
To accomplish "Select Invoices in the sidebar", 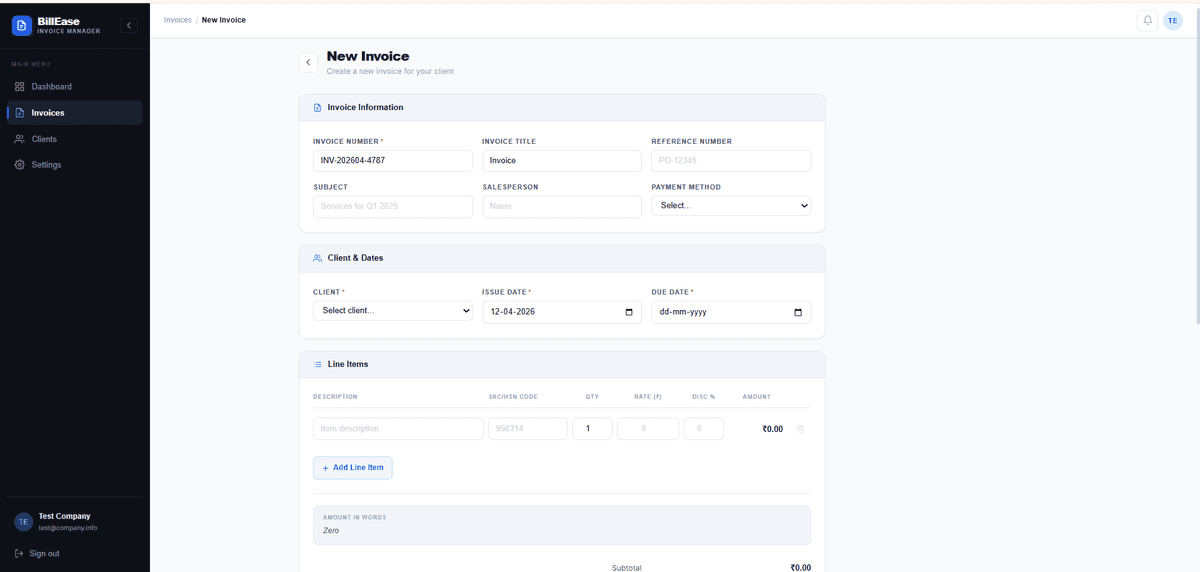I will pyautogui.click(x=75, y=113).
